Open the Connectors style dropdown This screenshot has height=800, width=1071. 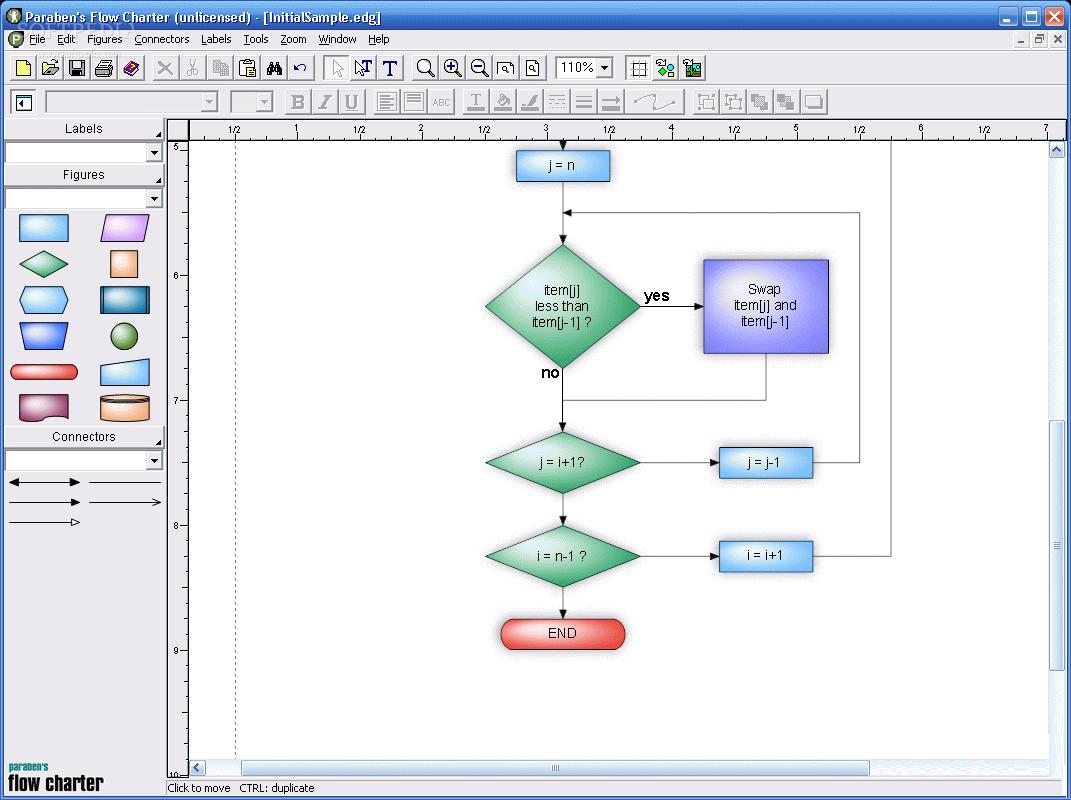pos(154,461)
